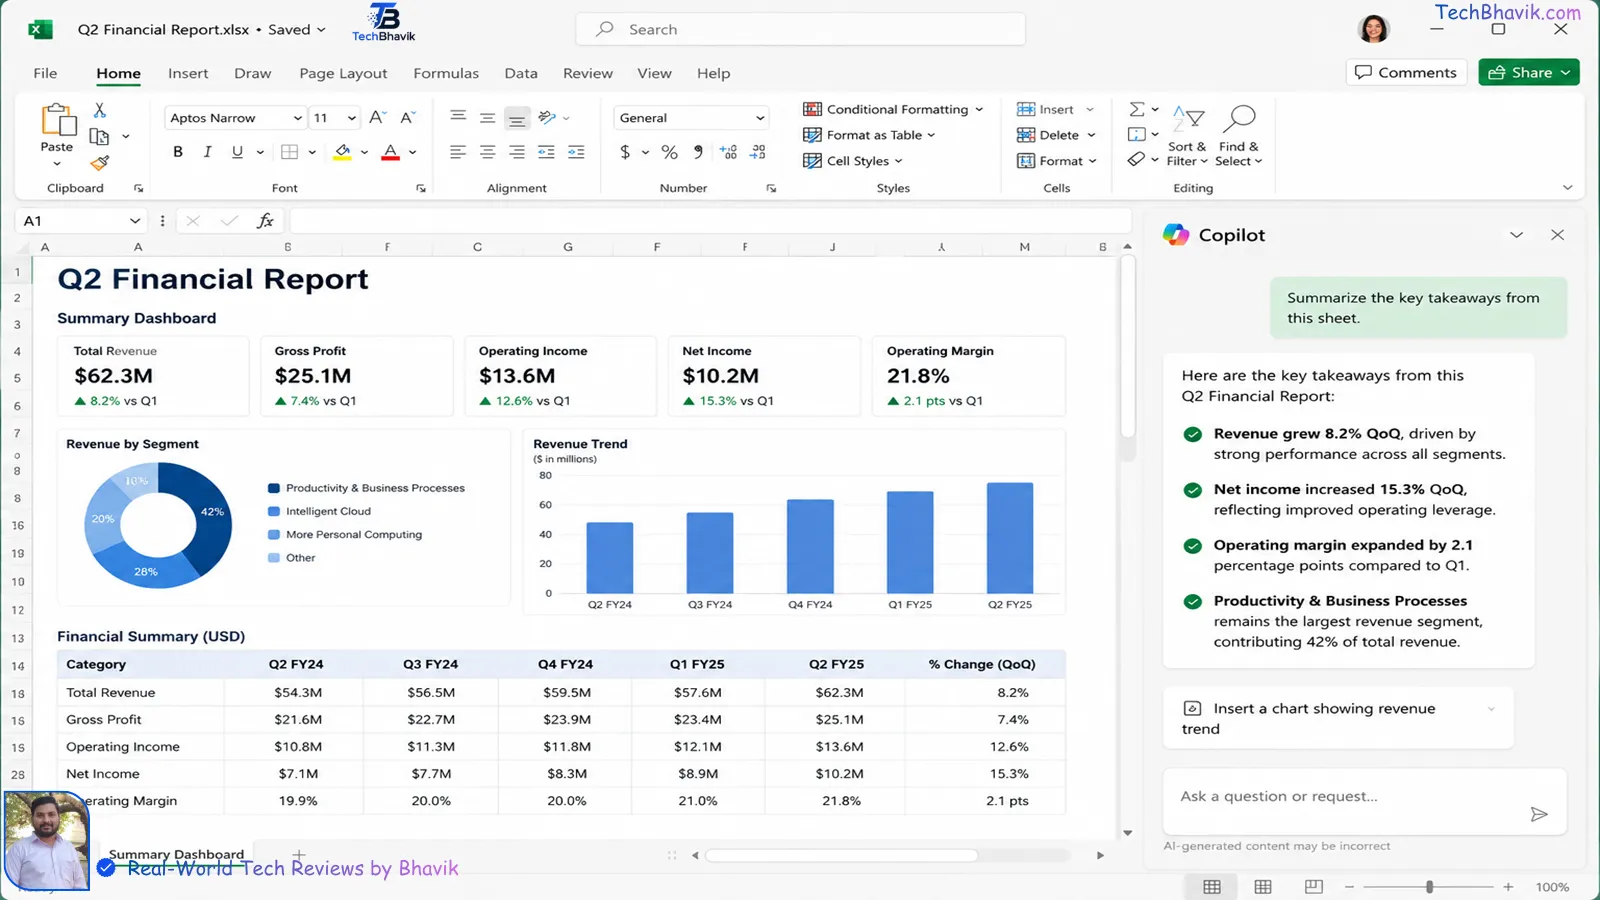
Task: Switch to the Formulas tab
Action: 446,73
